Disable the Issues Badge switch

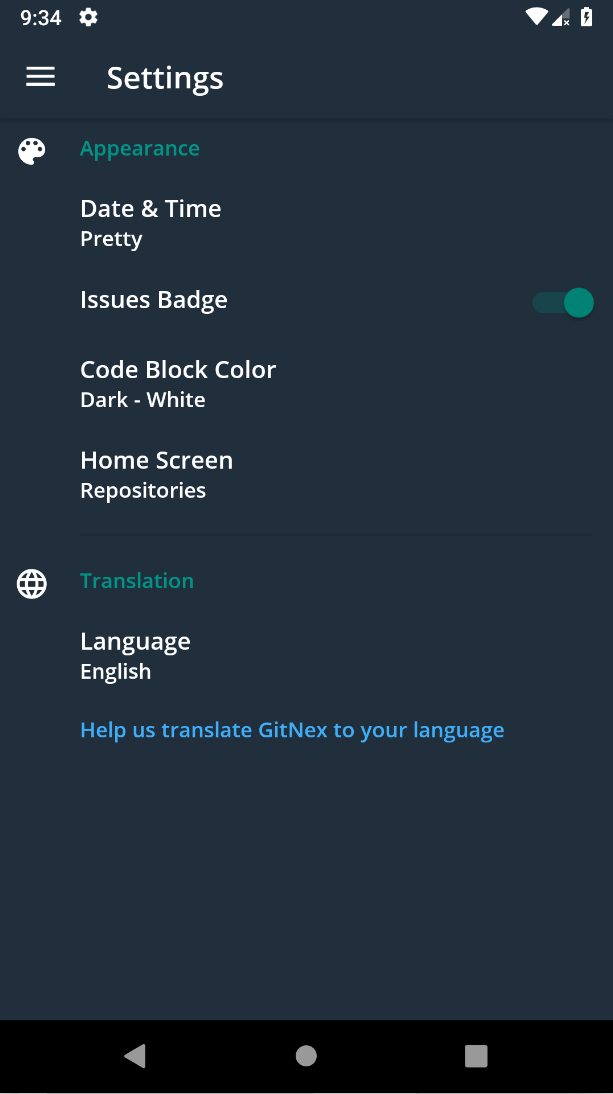(563, 303)
